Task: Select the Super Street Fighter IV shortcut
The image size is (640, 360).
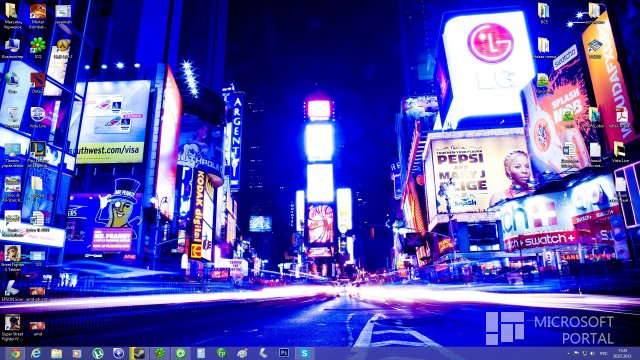Action: coord(12,328)
